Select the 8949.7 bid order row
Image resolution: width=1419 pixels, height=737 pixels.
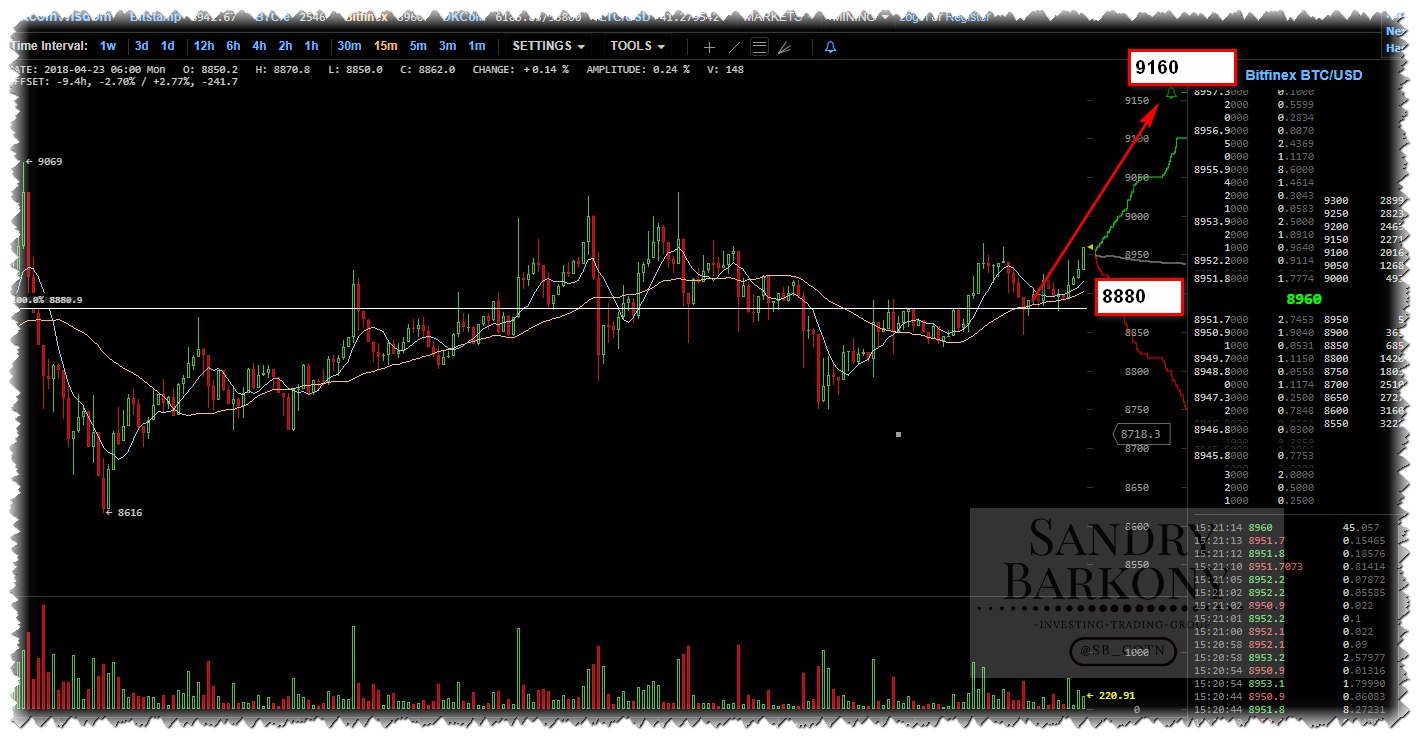1254,358
